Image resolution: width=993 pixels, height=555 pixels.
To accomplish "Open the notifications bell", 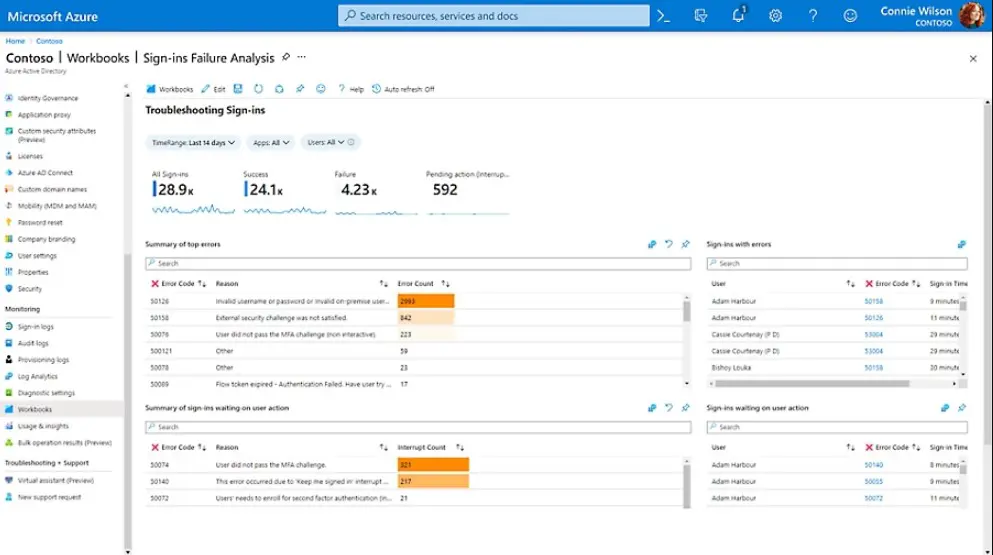I will [738, 15].
